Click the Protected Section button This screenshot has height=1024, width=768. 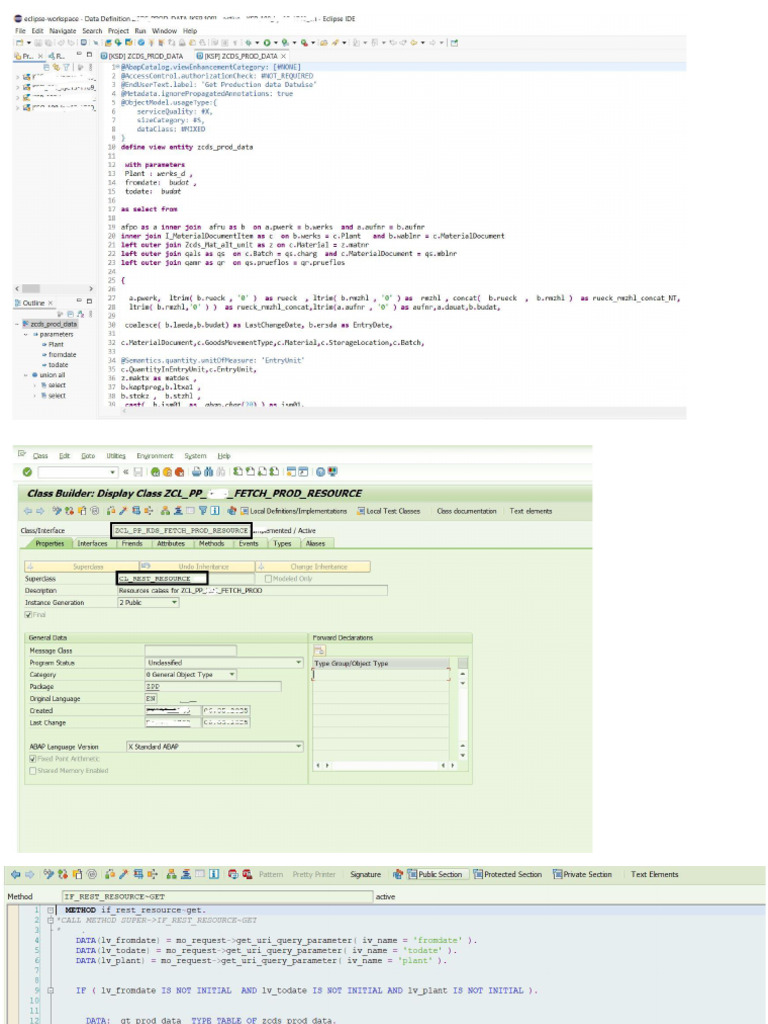click(507, 874)
